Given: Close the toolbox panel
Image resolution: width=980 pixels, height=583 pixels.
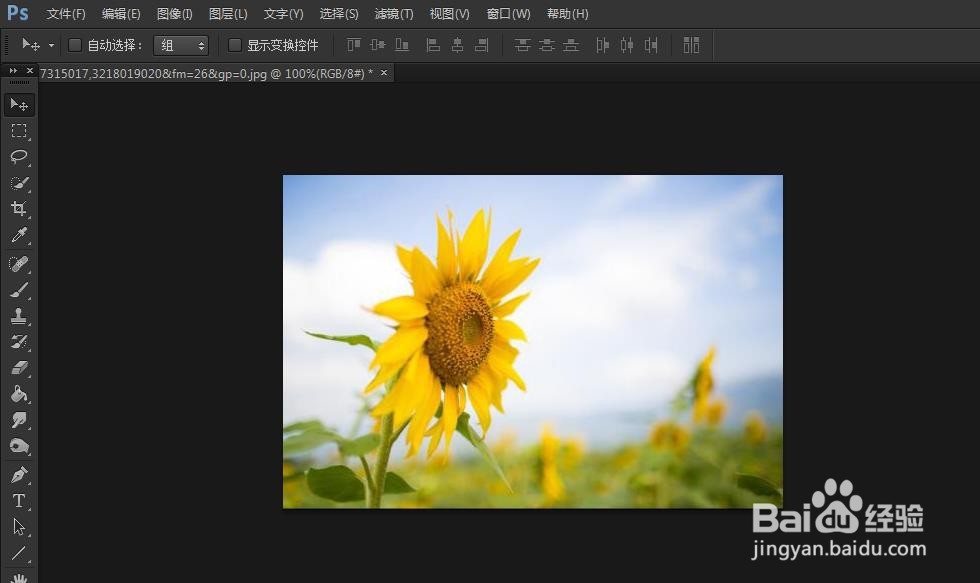Looking at the screenshot, I should [x=29, y=71].
